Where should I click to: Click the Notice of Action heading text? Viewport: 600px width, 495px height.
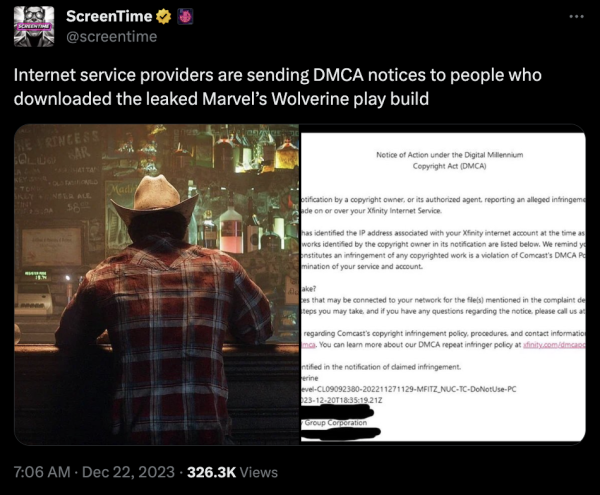pyautogui.click(x=449, y=160)
